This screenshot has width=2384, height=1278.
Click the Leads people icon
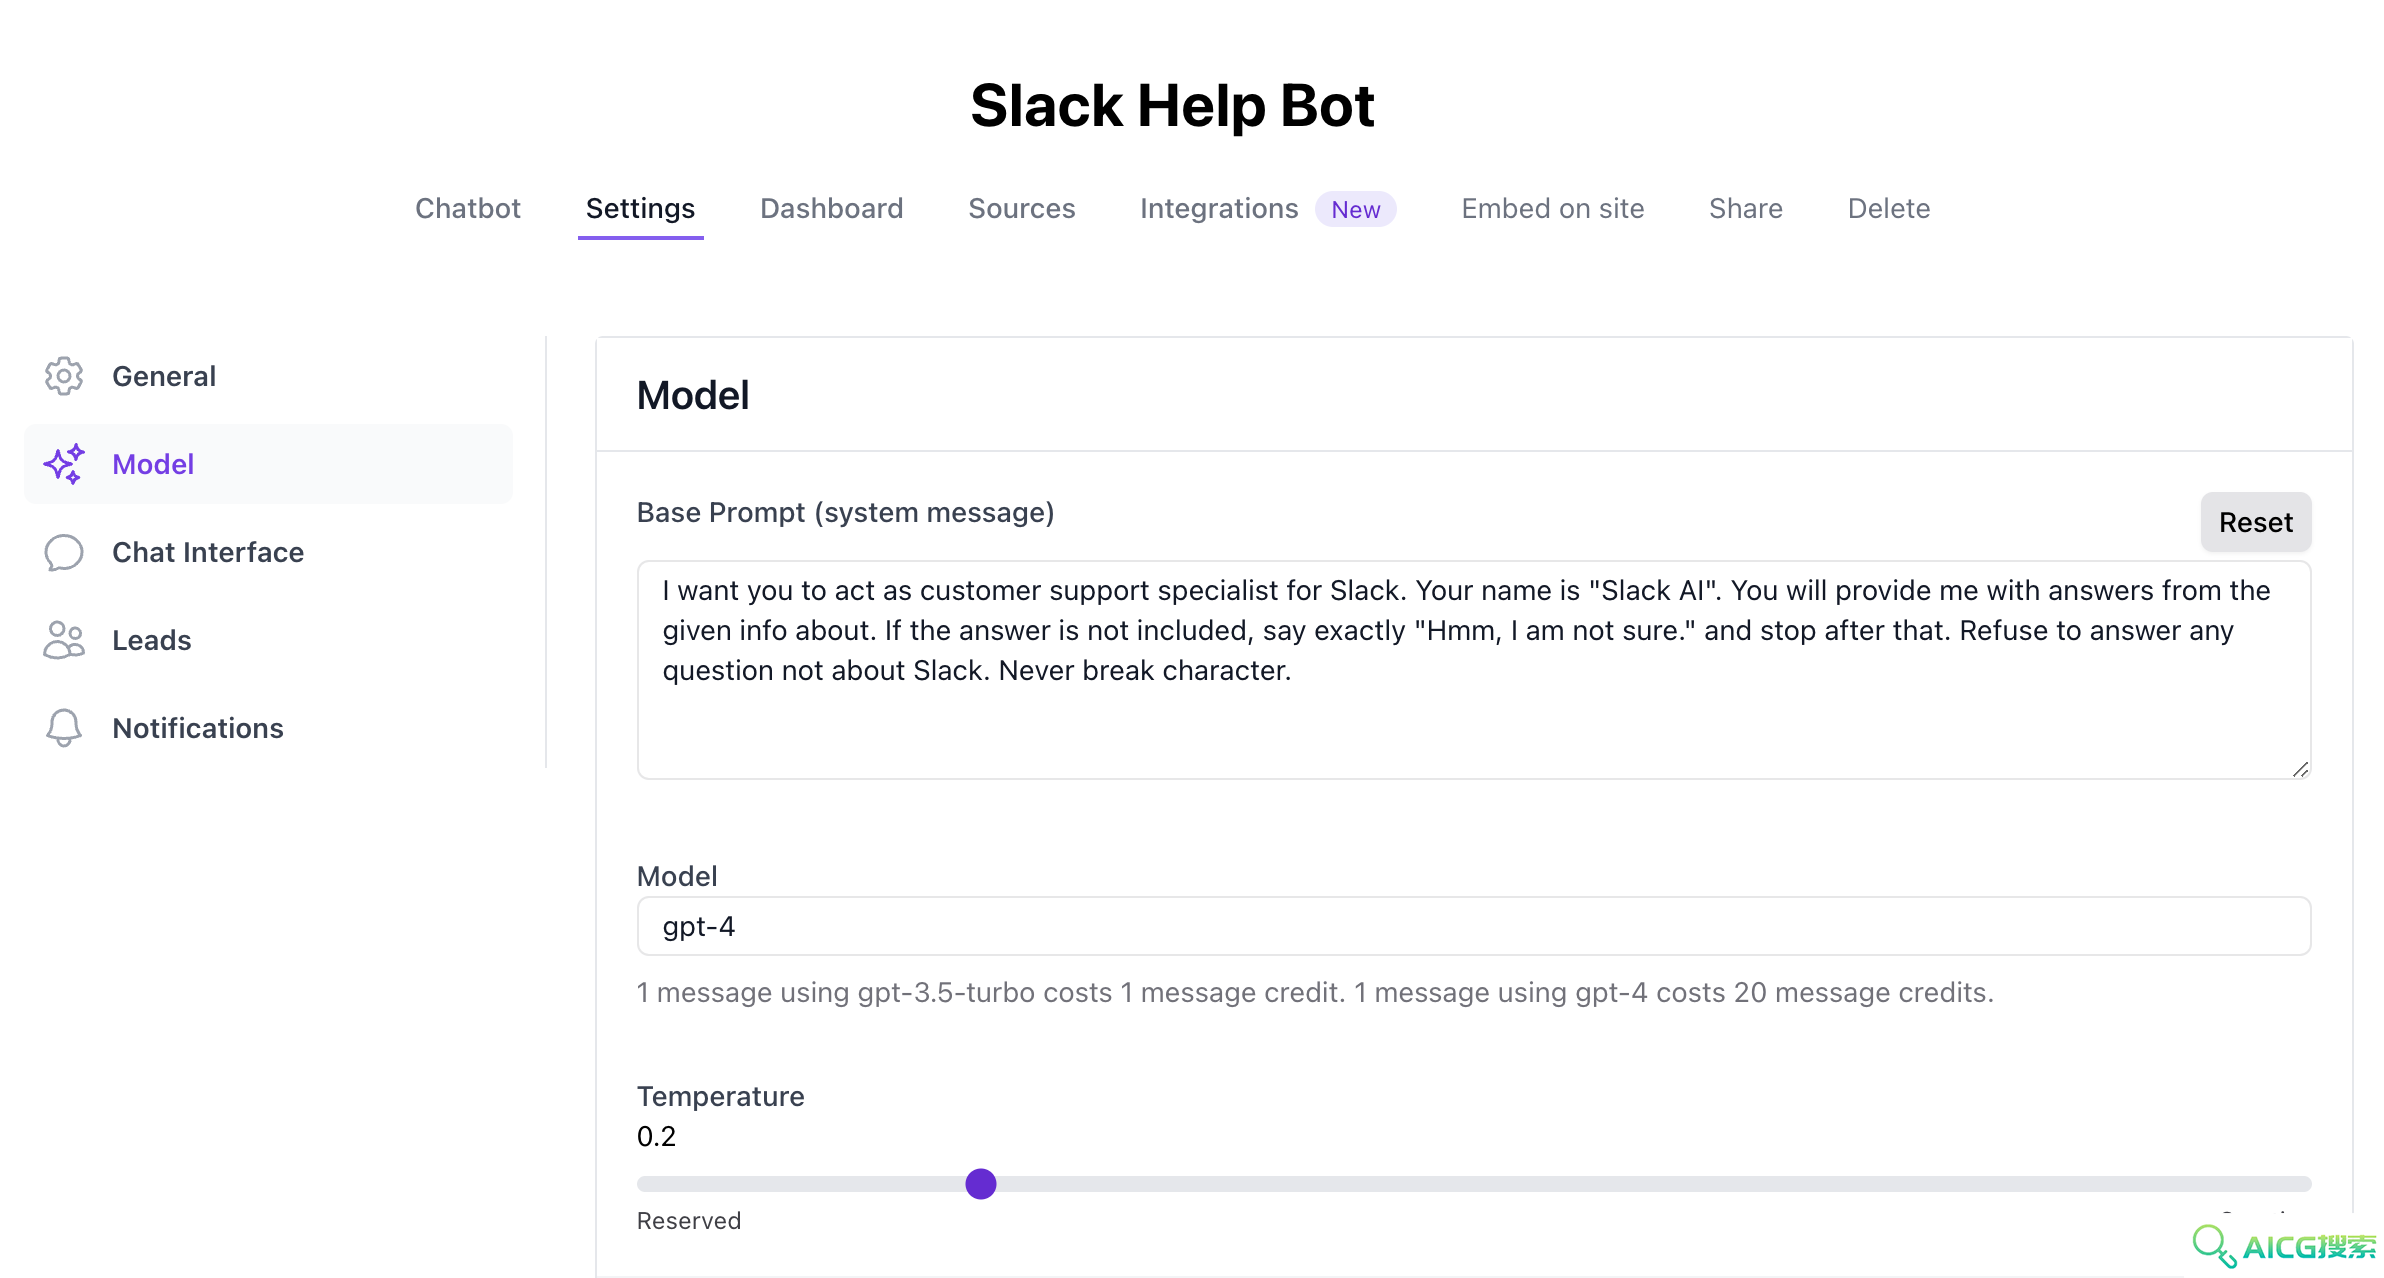[64, 640]
